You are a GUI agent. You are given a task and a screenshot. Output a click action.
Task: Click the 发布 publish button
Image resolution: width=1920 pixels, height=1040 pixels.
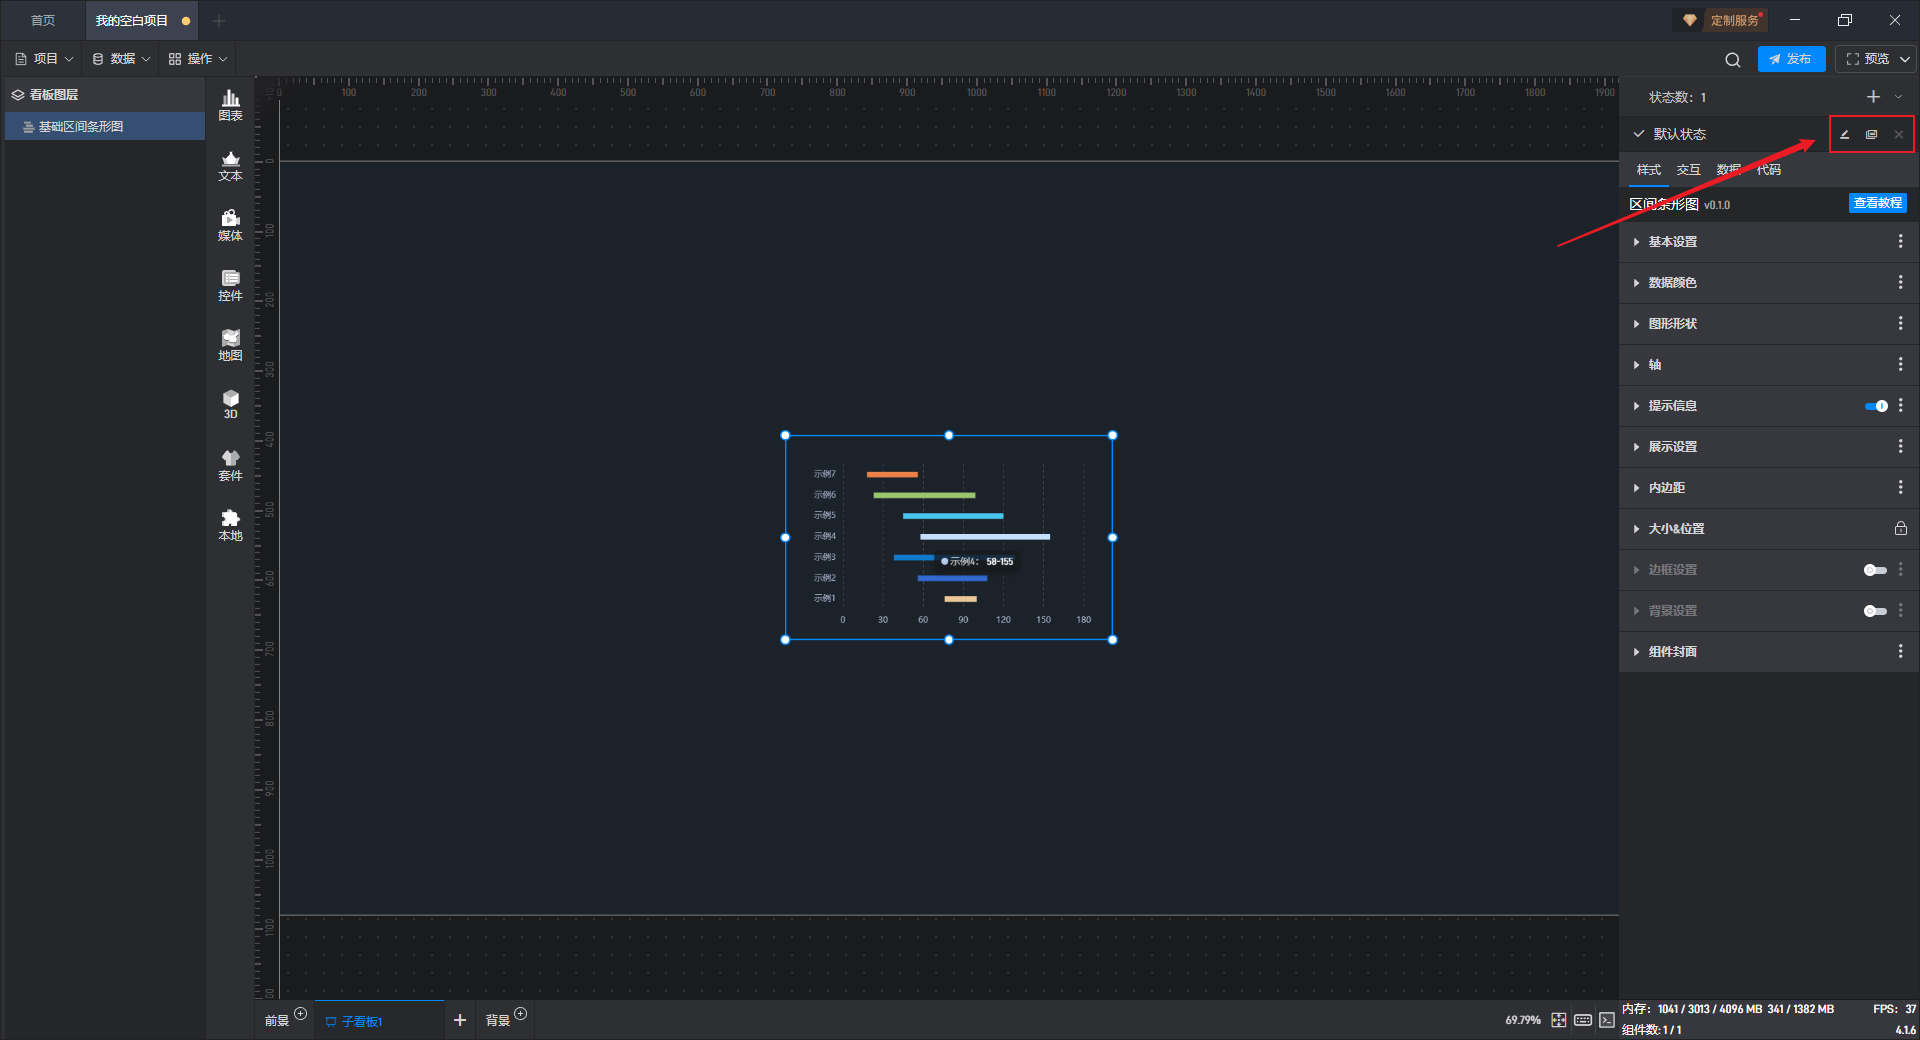click(1791, 59)
